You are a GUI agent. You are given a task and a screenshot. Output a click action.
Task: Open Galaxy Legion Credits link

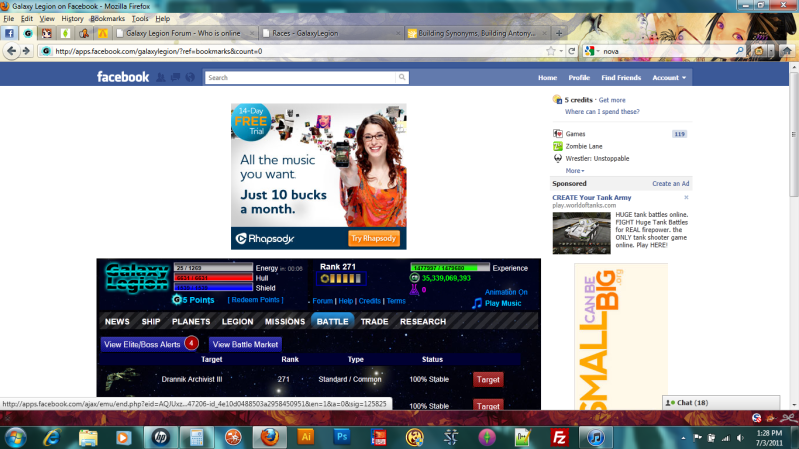pyautogui.click(x=369, y=301)
